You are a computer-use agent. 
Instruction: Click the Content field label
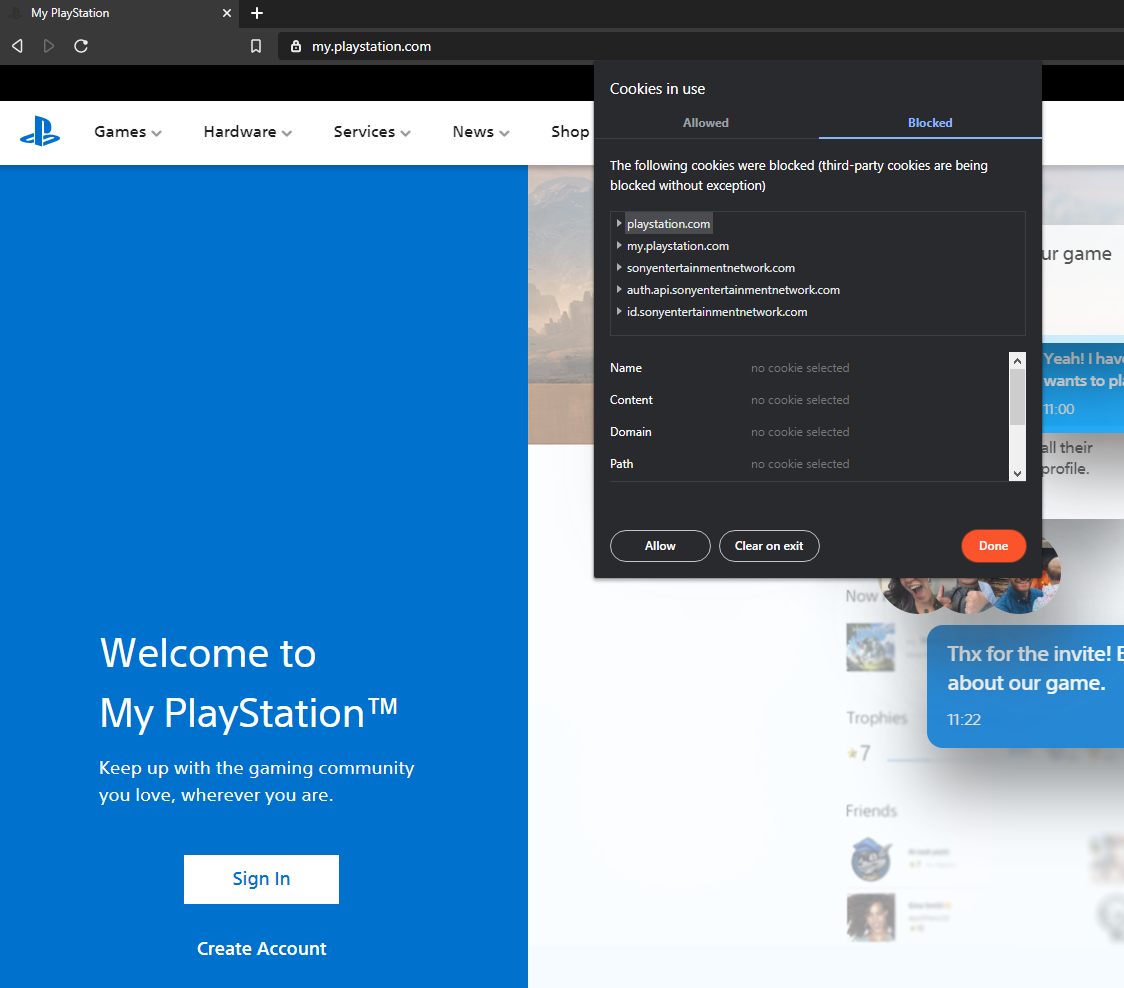631,400
